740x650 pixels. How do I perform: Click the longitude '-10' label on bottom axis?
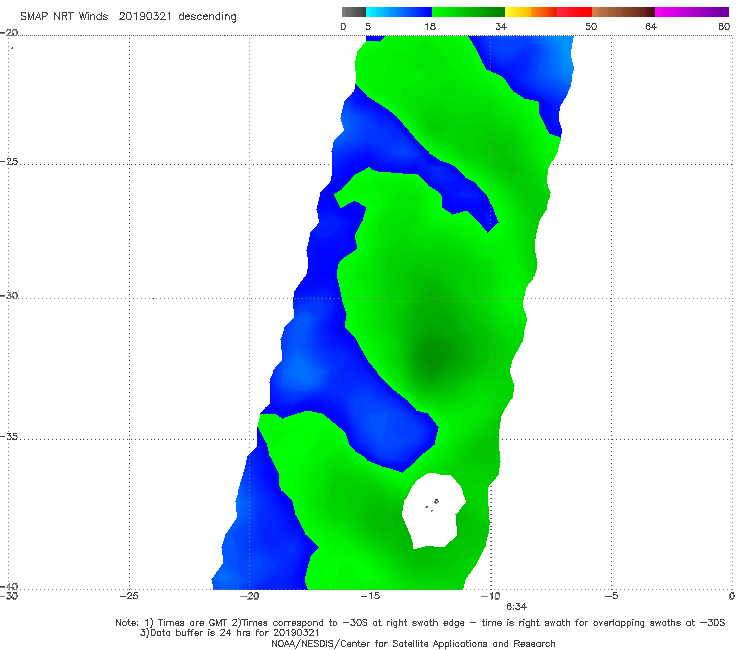(x=491, y=596)
